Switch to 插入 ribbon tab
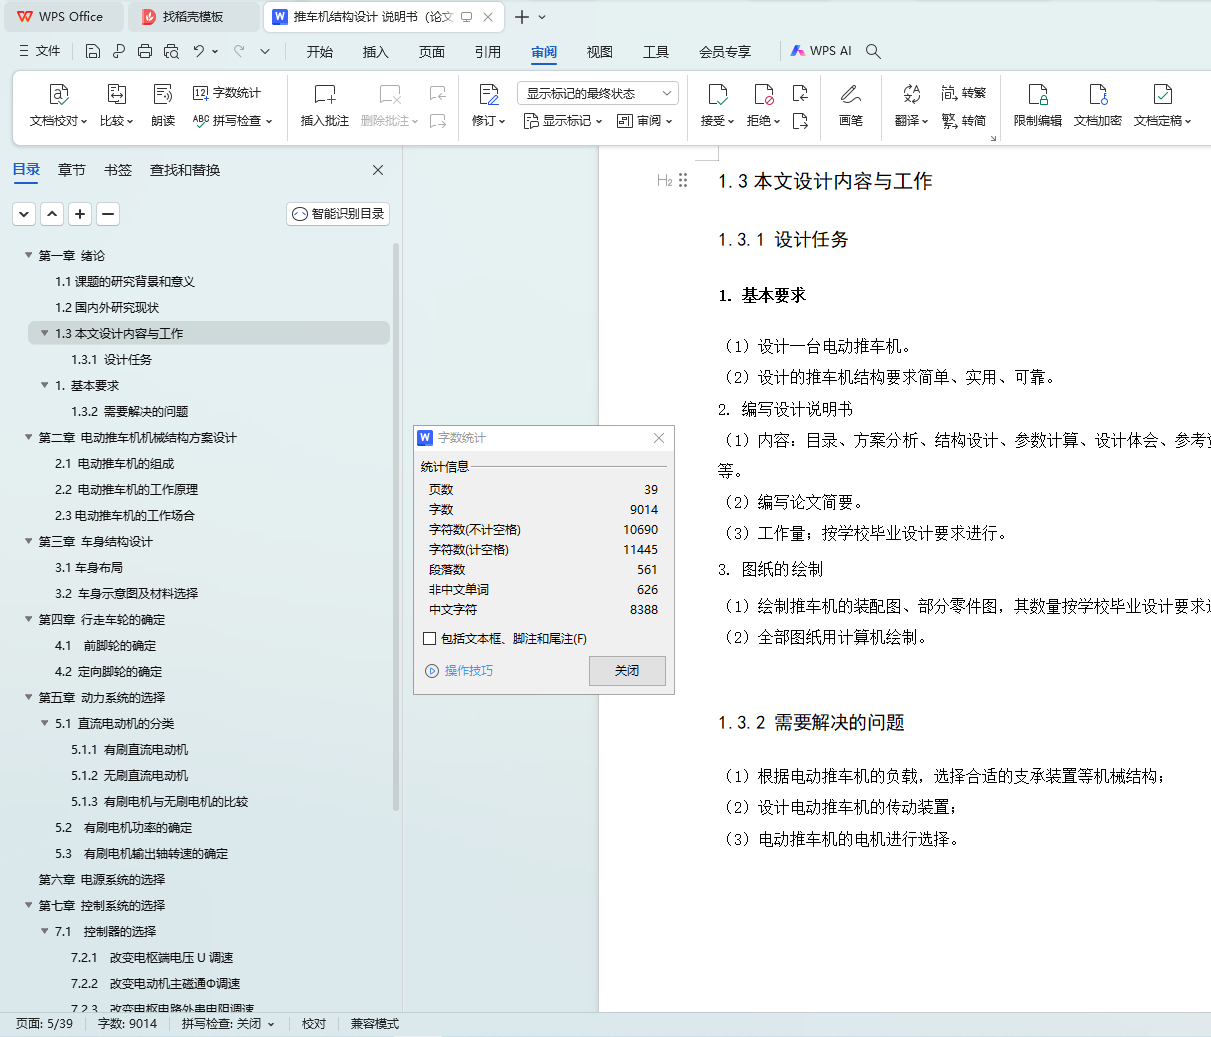This screenshot has height=1037, width=1211. 376,52
